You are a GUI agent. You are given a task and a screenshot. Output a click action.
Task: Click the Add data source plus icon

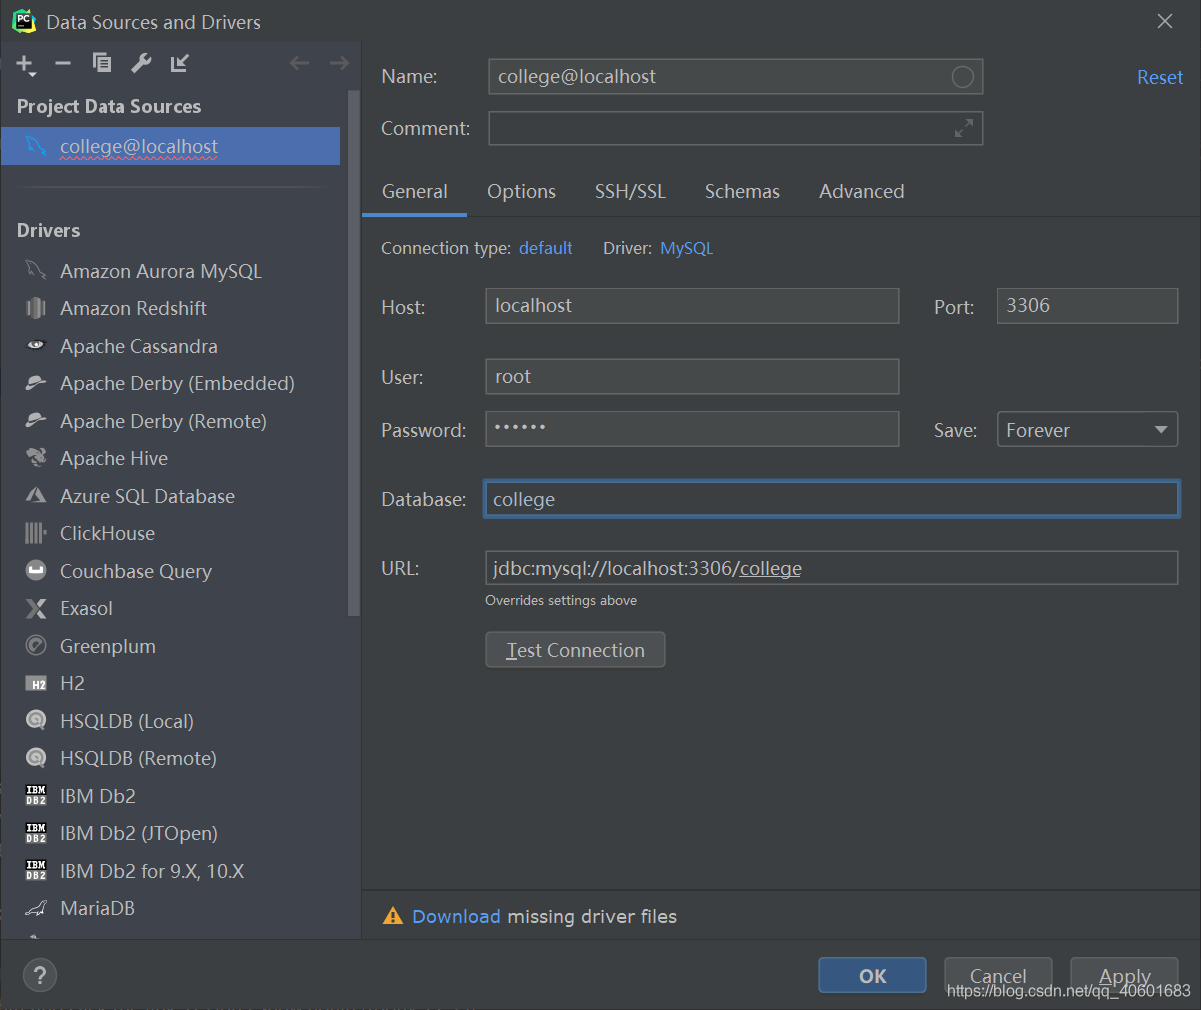(x=24, y=63)
